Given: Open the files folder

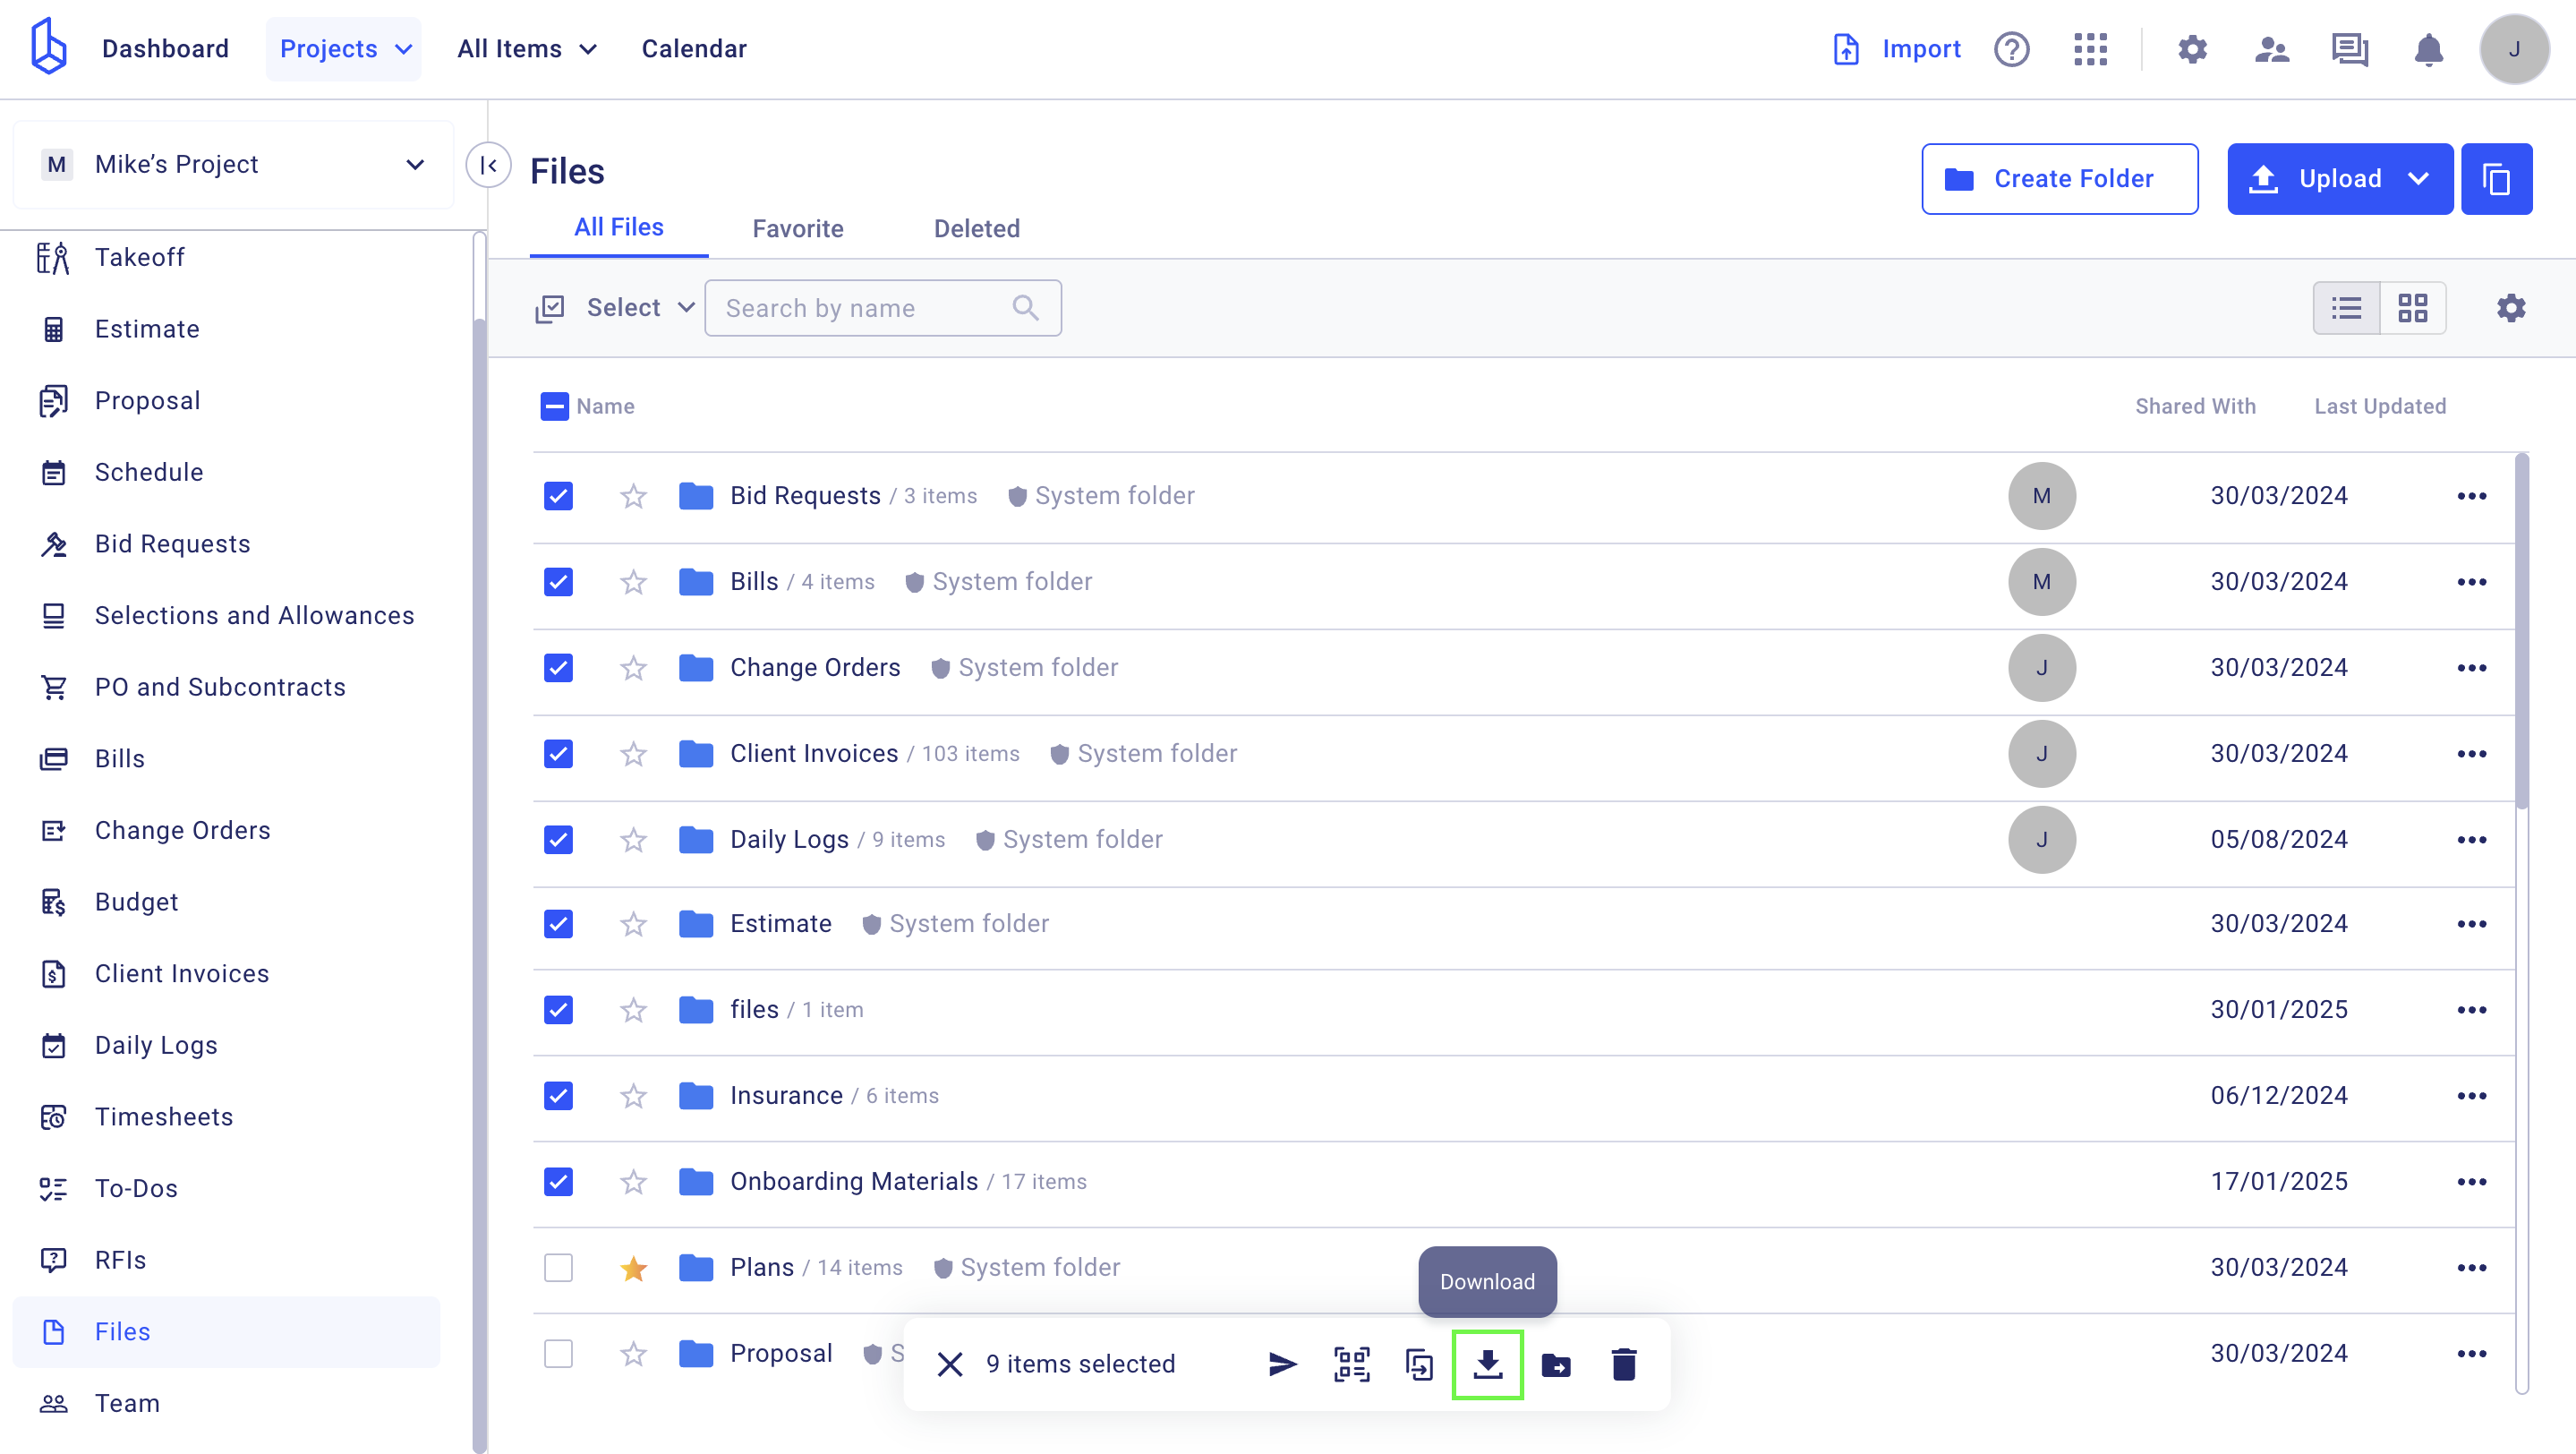Looking at the screenshot, I should (754, 1010).
